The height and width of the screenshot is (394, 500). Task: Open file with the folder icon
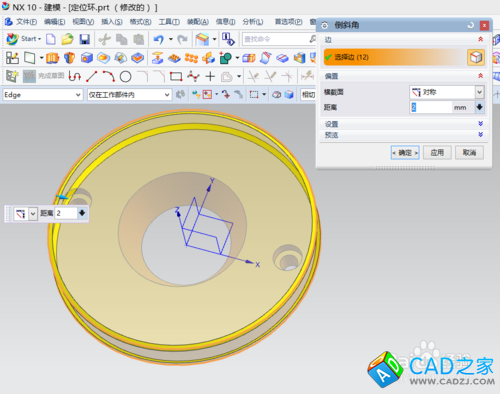tap(67, 39)
